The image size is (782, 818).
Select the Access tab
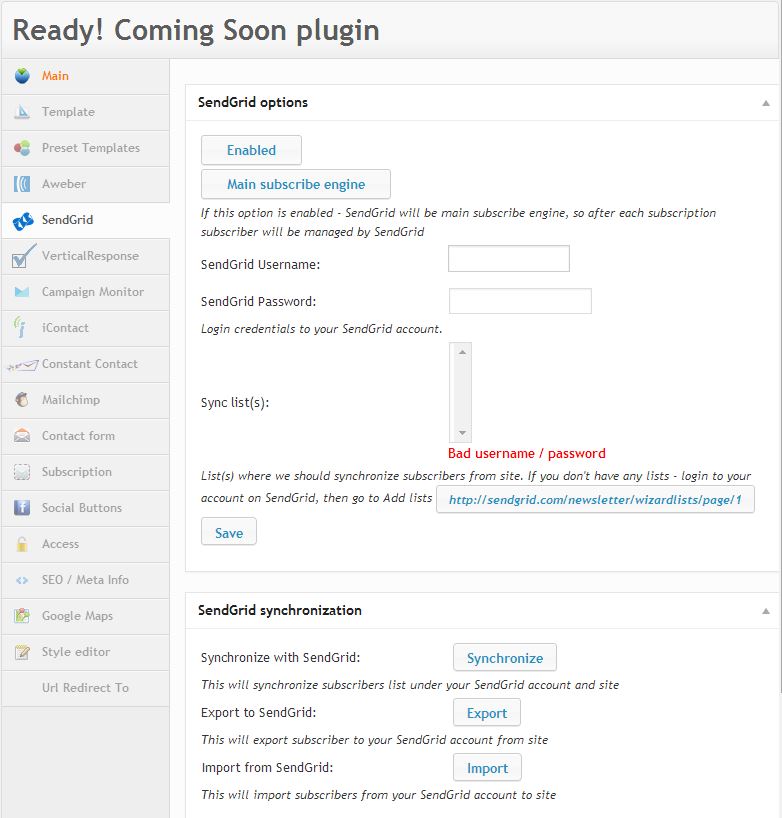point(86,544)
